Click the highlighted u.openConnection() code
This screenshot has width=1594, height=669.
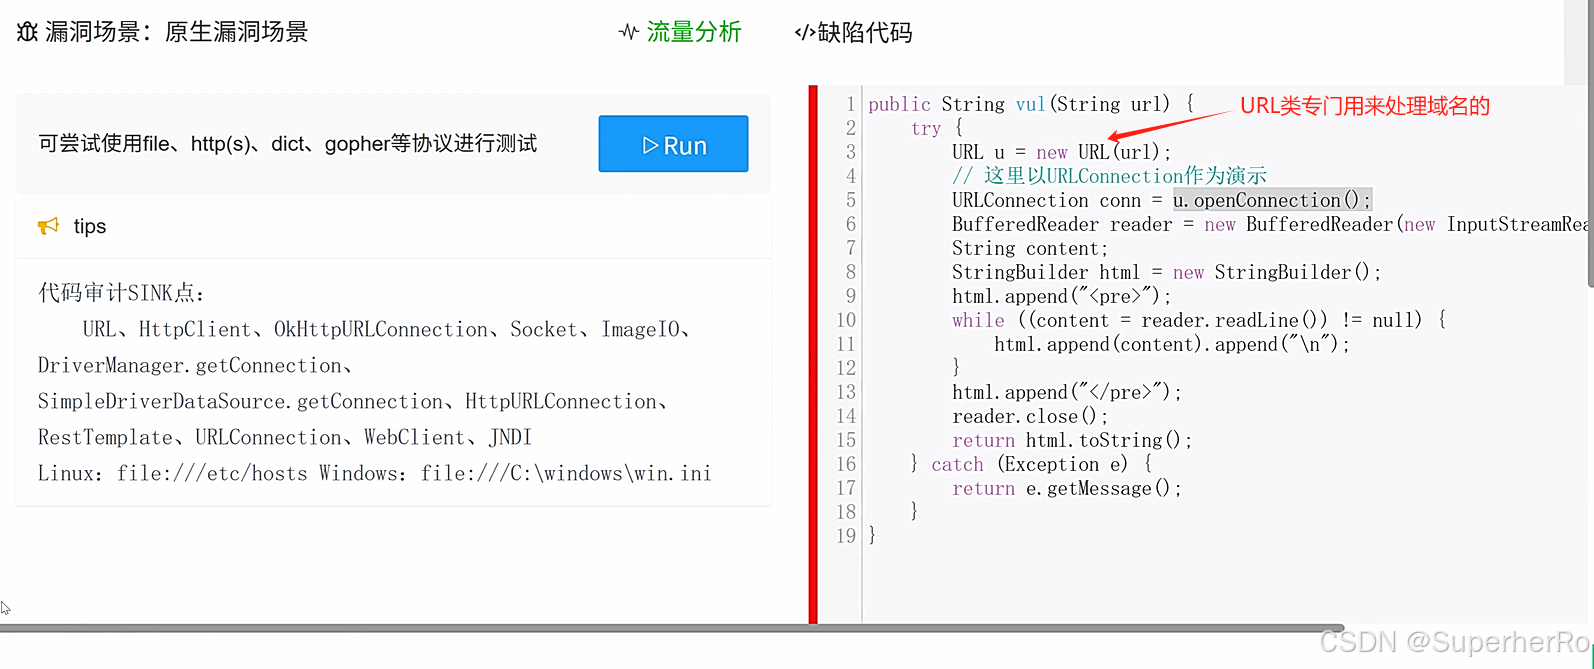point(1272,200)
